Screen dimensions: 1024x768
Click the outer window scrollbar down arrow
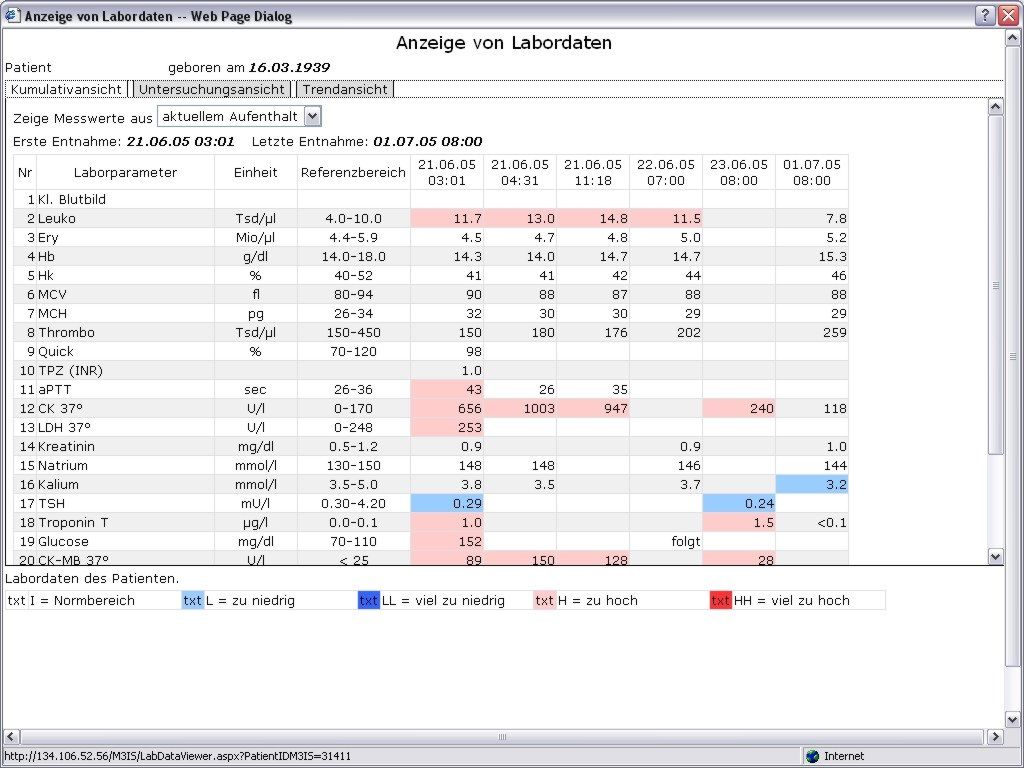pyautogui.click(x=1013, y=720)
